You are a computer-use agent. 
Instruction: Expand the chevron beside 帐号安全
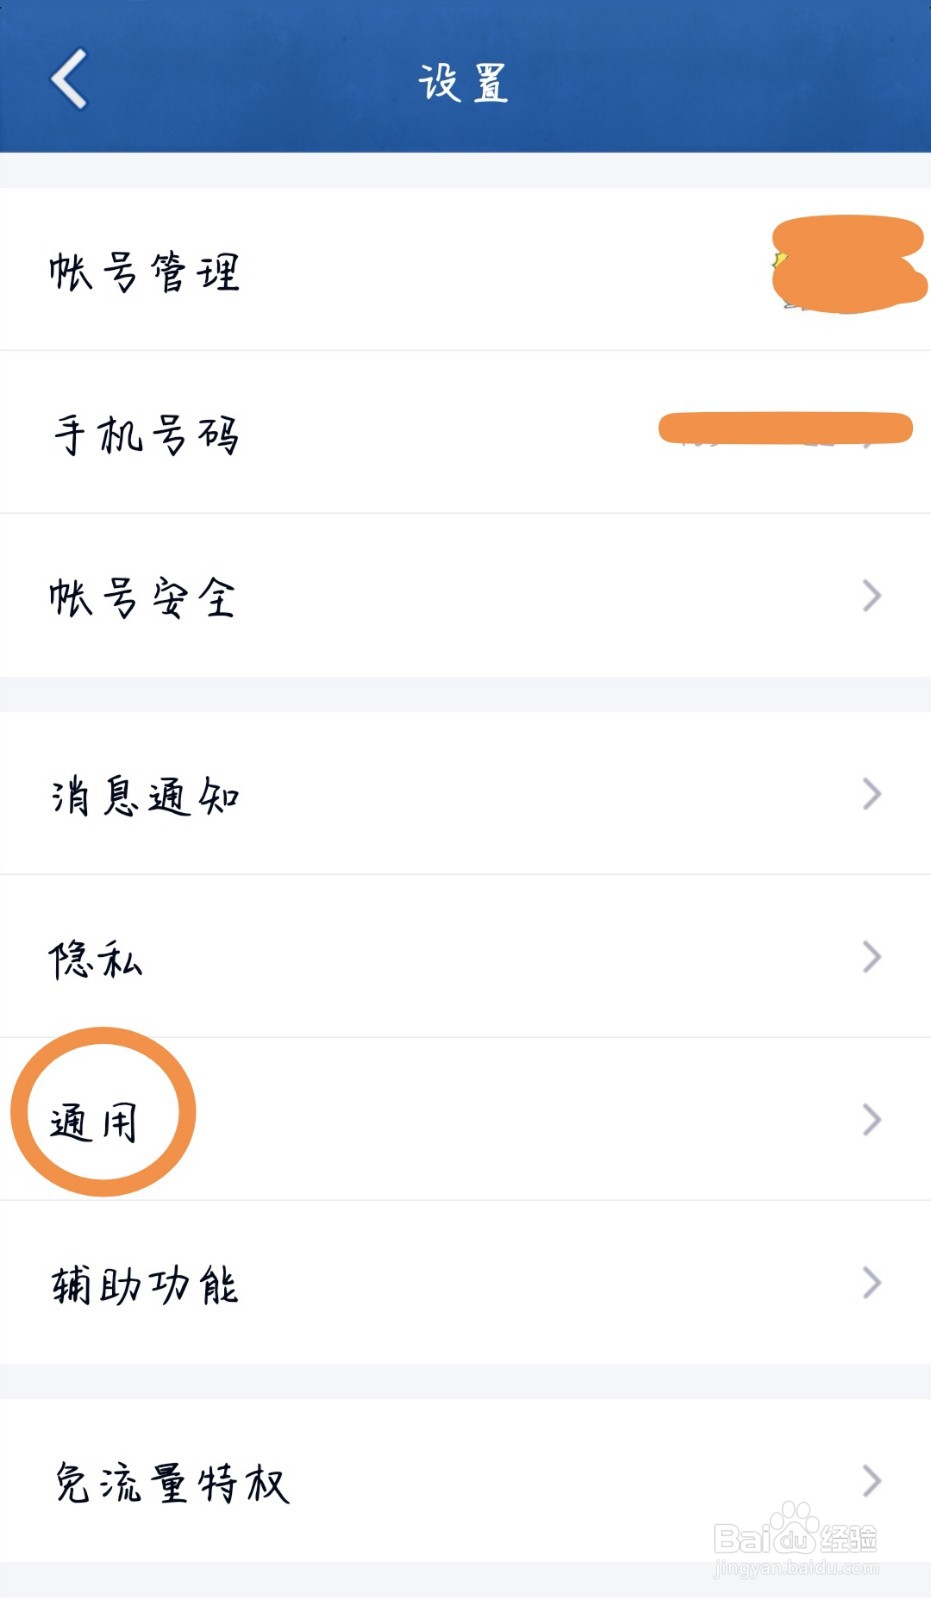coord(872,596)
